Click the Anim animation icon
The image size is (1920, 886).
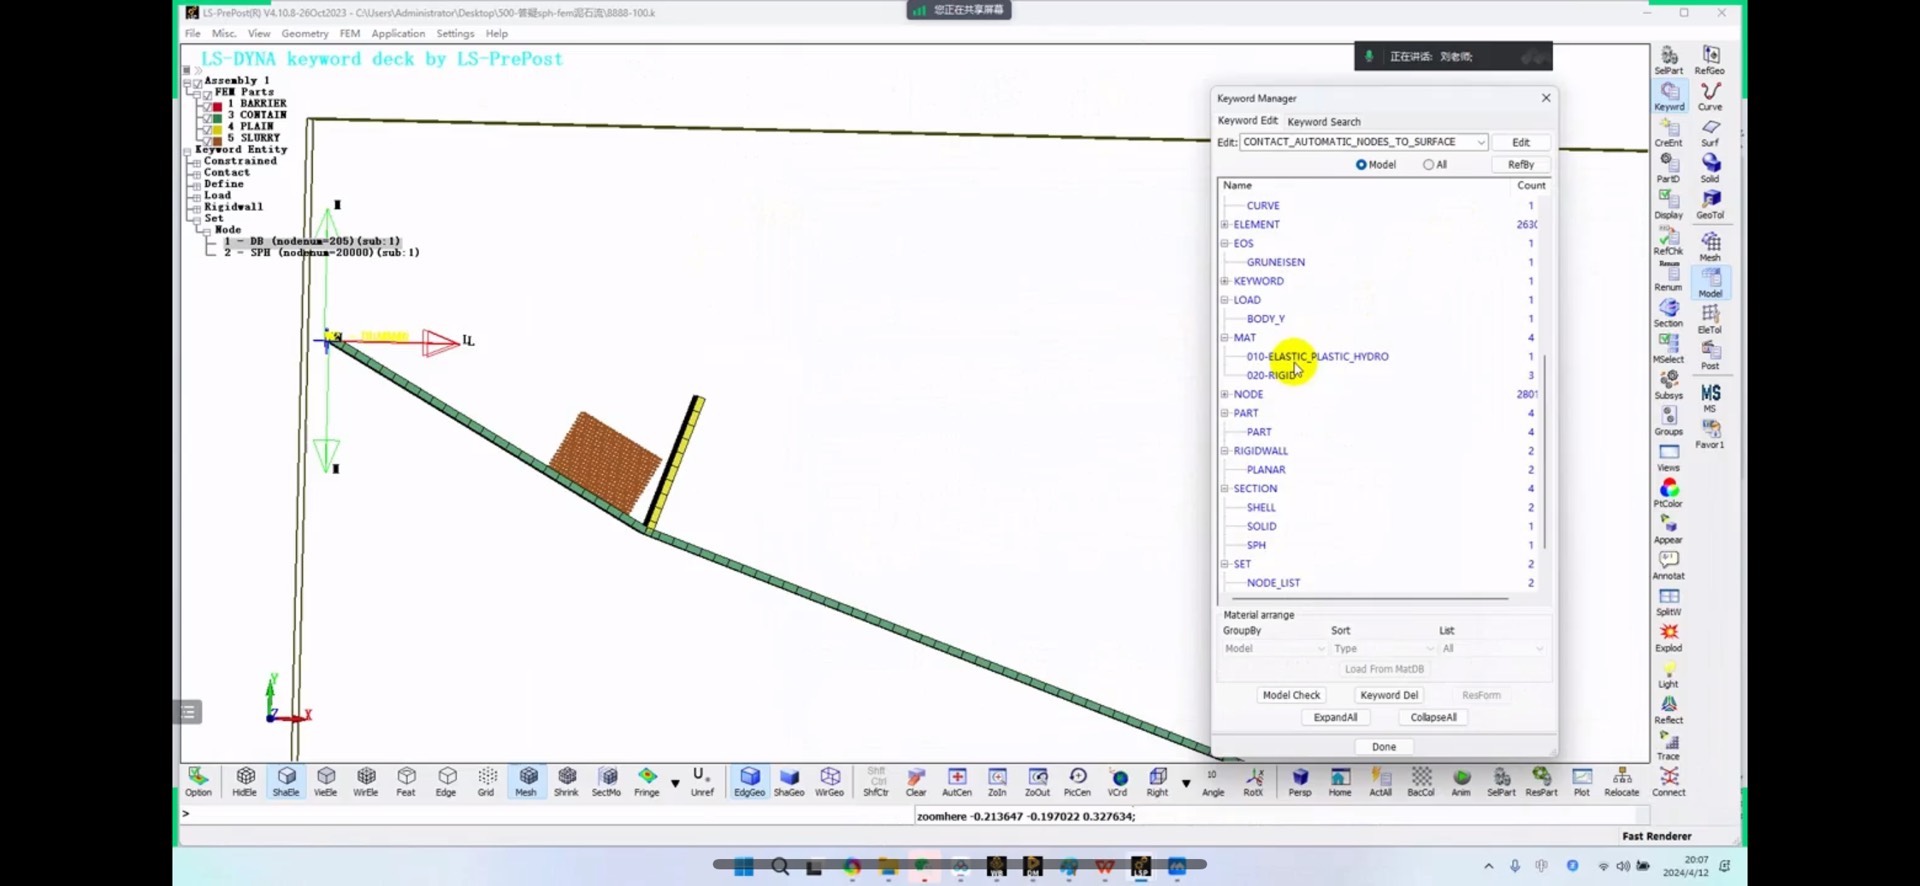tap(1461, 781)
